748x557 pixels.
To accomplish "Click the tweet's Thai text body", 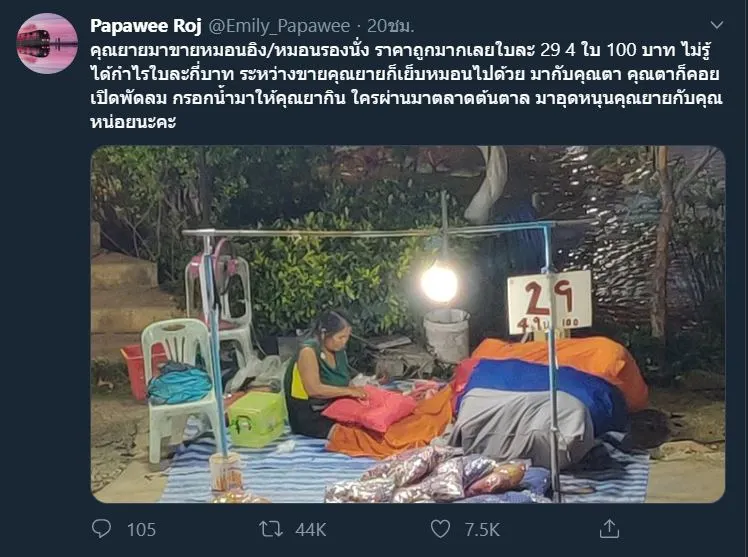I will pos(406,86).
